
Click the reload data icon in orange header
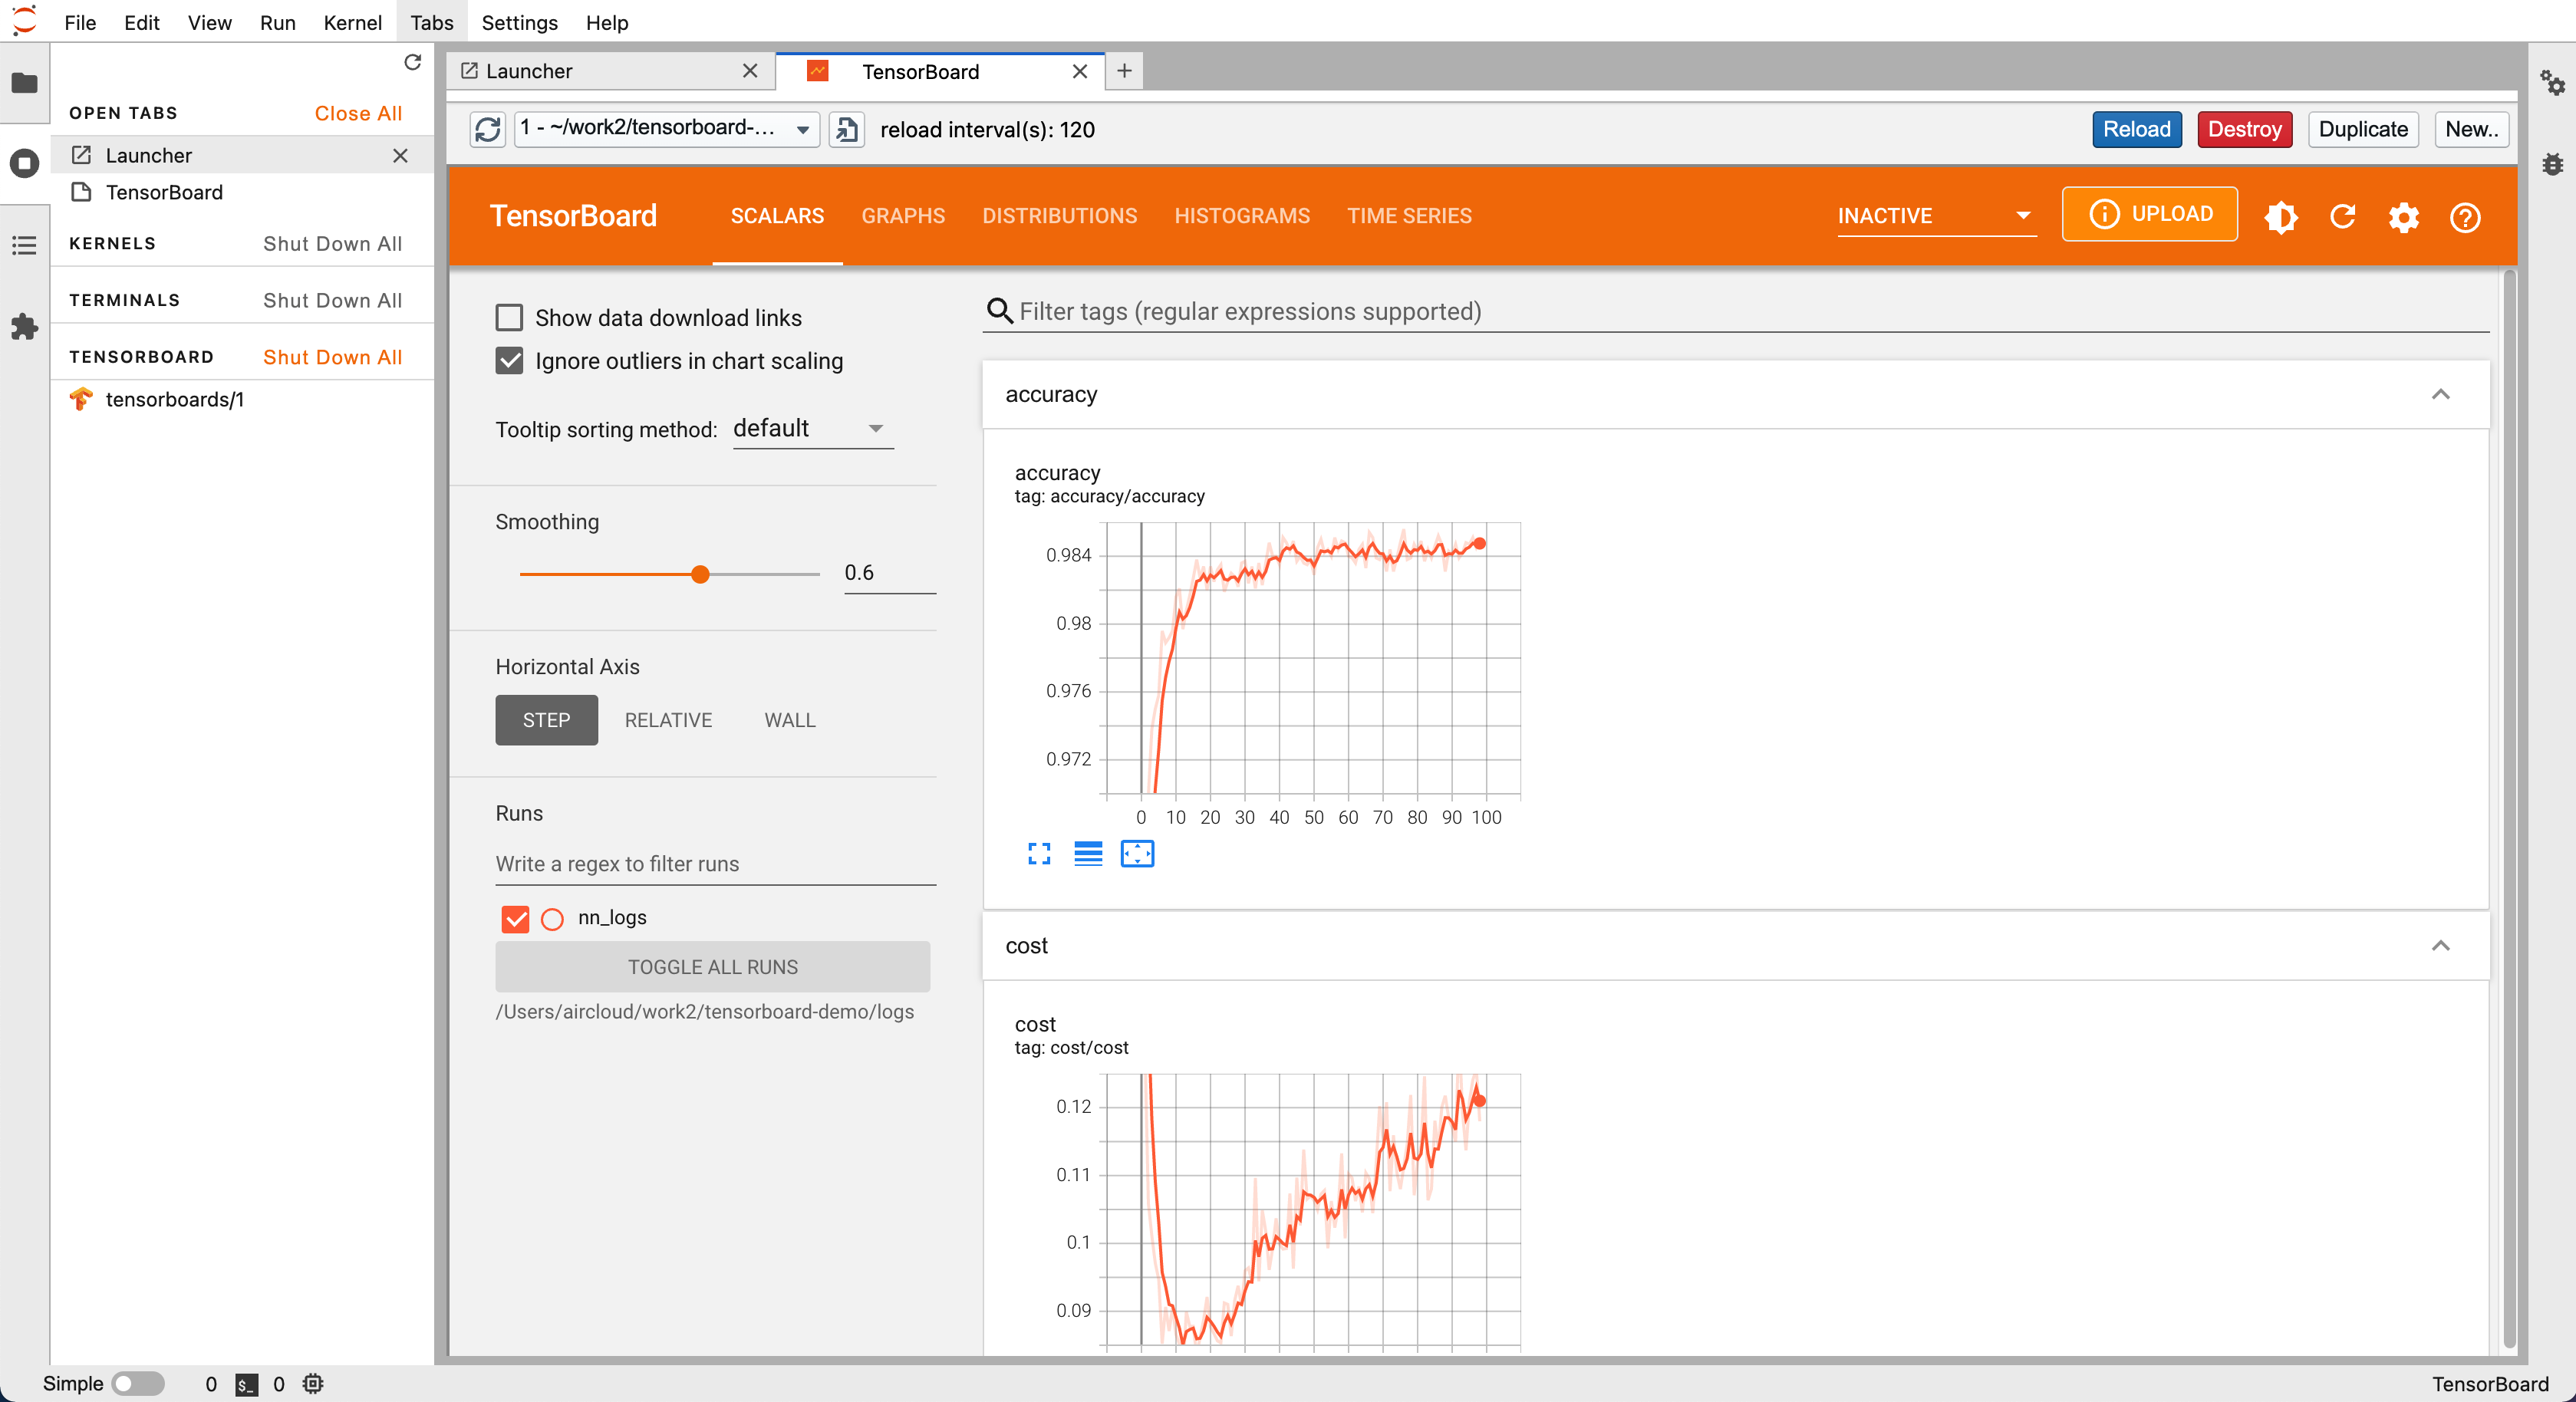pos(2342,217)
